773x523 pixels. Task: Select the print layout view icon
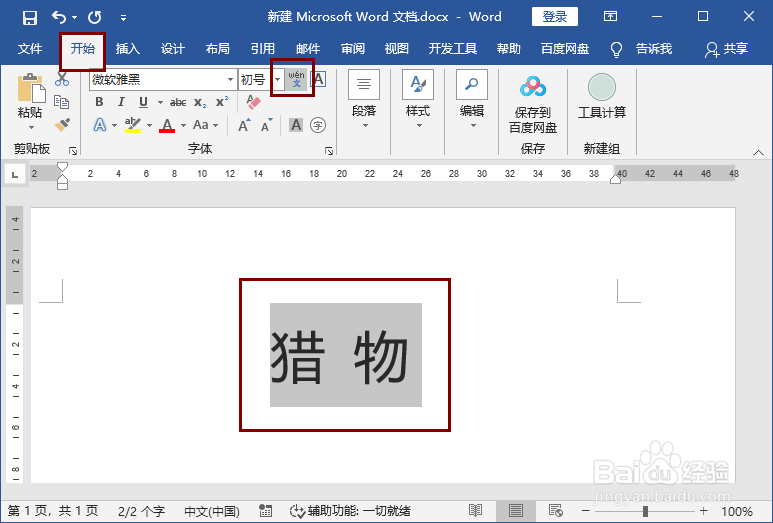[x=516, y=511]
